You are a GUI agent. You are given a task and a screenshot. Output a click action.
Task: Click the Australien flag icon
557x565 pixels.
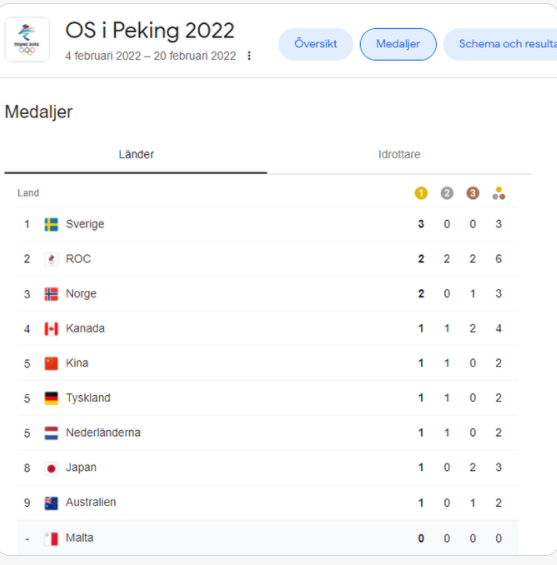coord(51,503)
